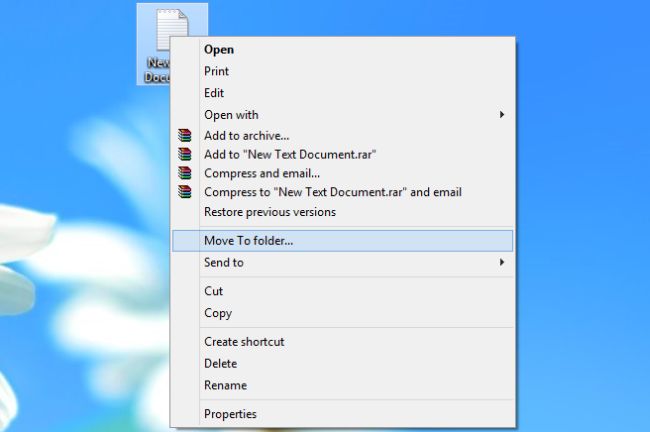Choose Open from the context menu
Screen dimensions: 650x432
[343, 49]
